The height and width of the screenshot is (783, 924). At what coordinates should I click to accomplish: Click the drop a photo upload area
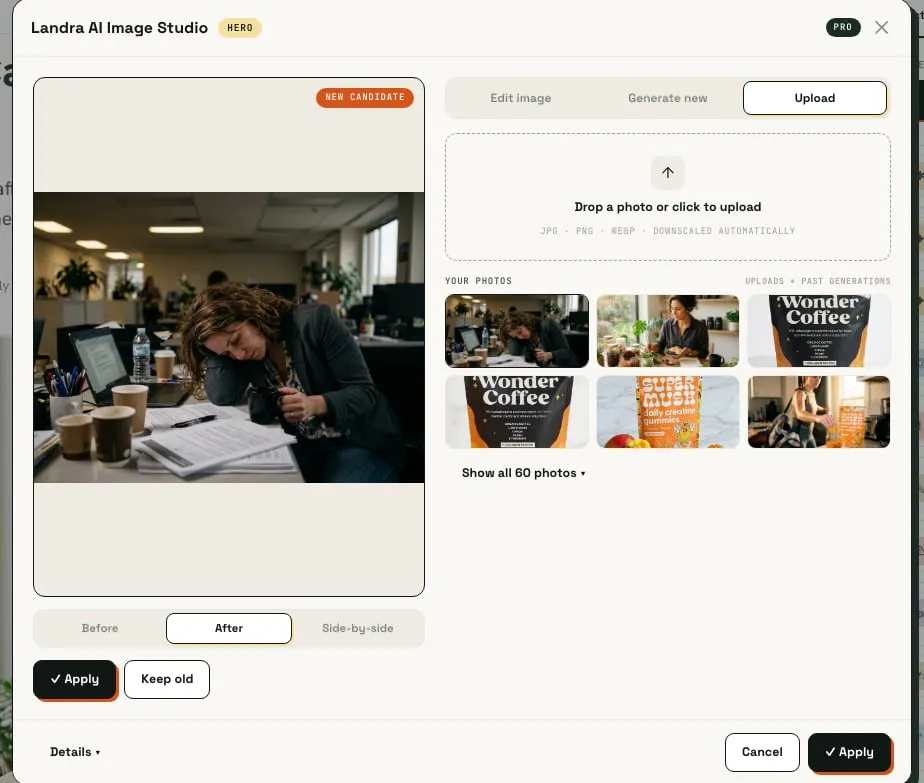point(667,197)
